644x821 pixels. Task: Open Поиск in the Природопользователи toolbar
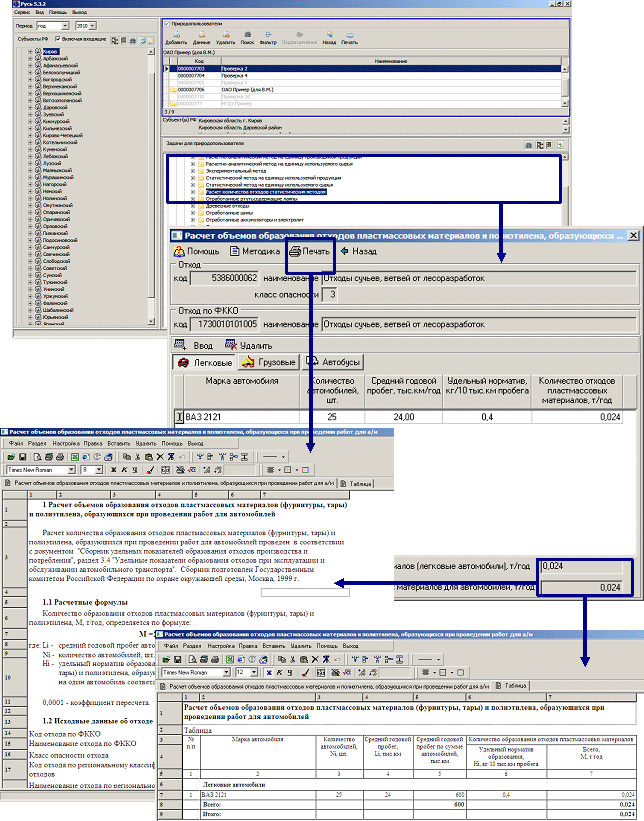tap(246, 36)
